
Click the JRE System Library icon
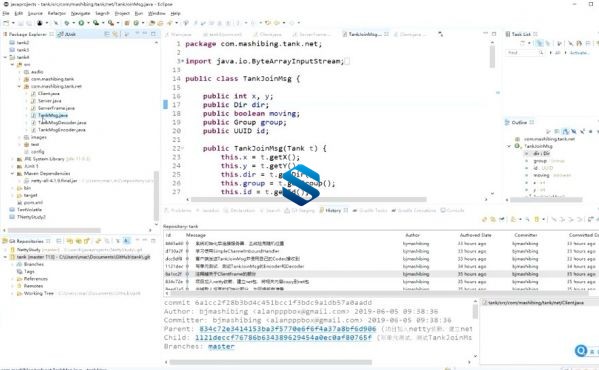click(19, 159)
